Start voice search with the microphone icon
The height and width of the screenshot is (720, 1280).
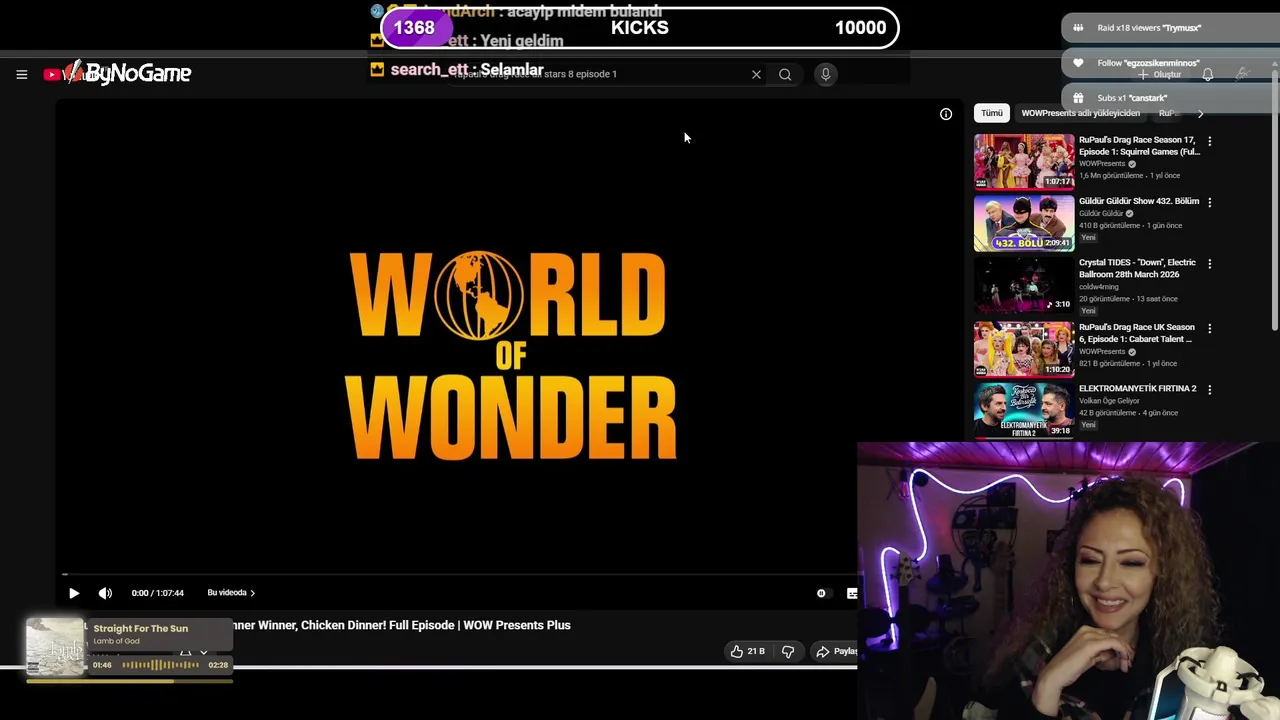click(825, 74)
